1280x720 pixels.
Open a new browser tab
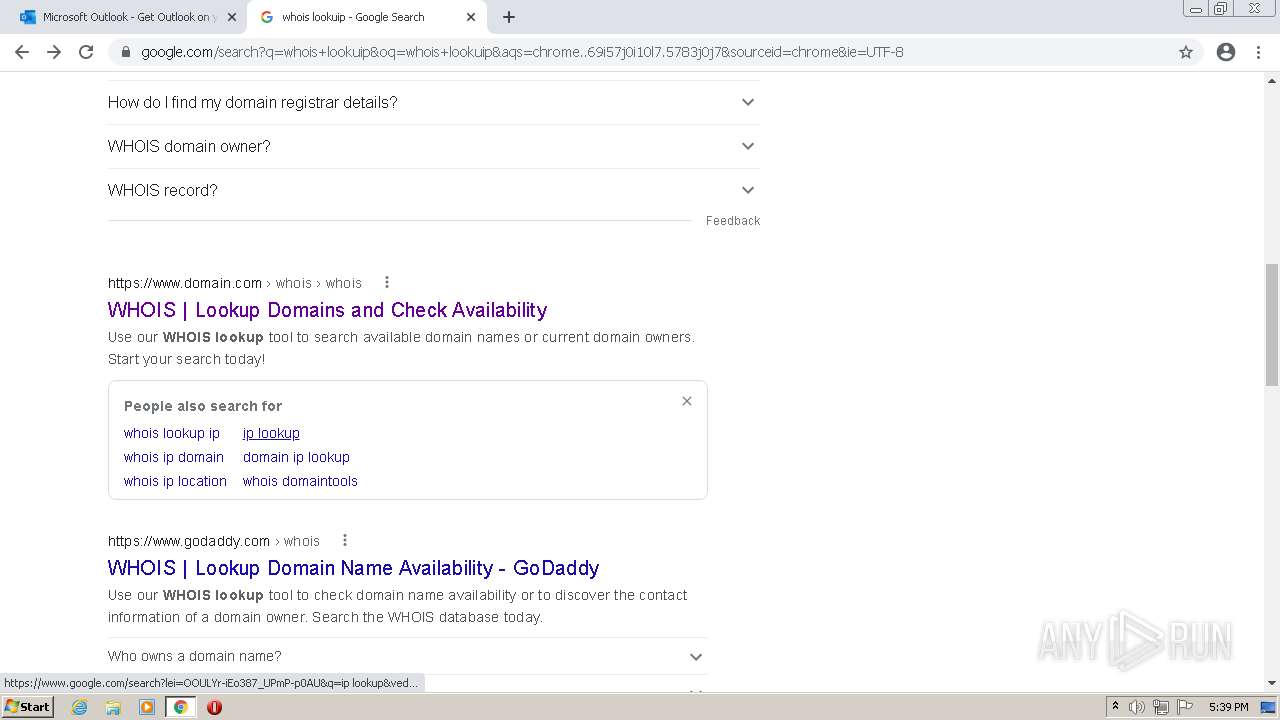click(509, 17)
